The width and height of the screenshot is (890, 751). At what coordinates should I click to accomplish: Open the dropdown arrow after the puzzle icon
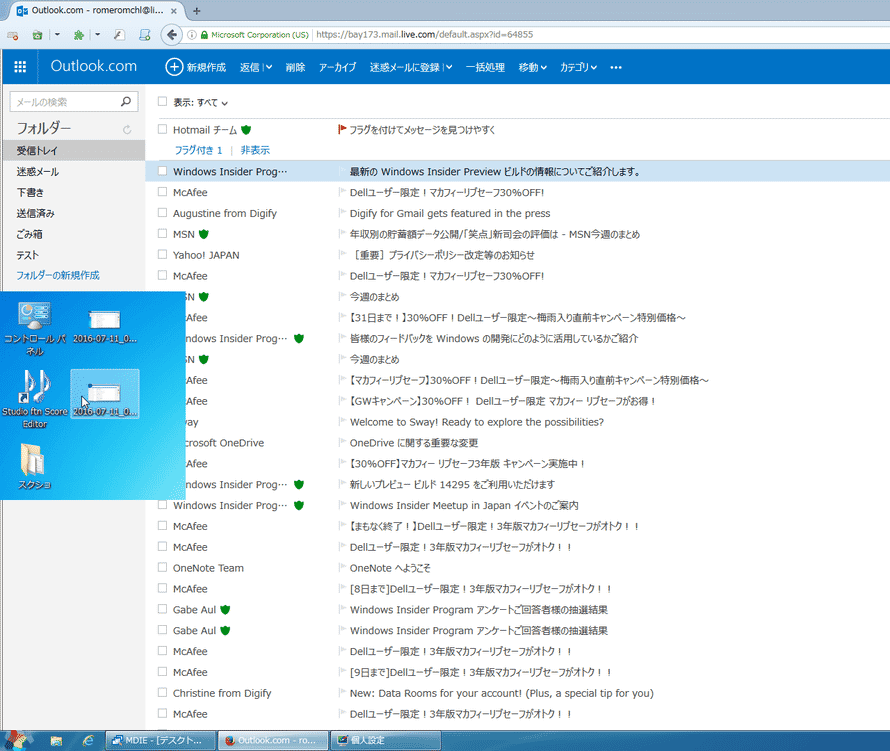97,35
